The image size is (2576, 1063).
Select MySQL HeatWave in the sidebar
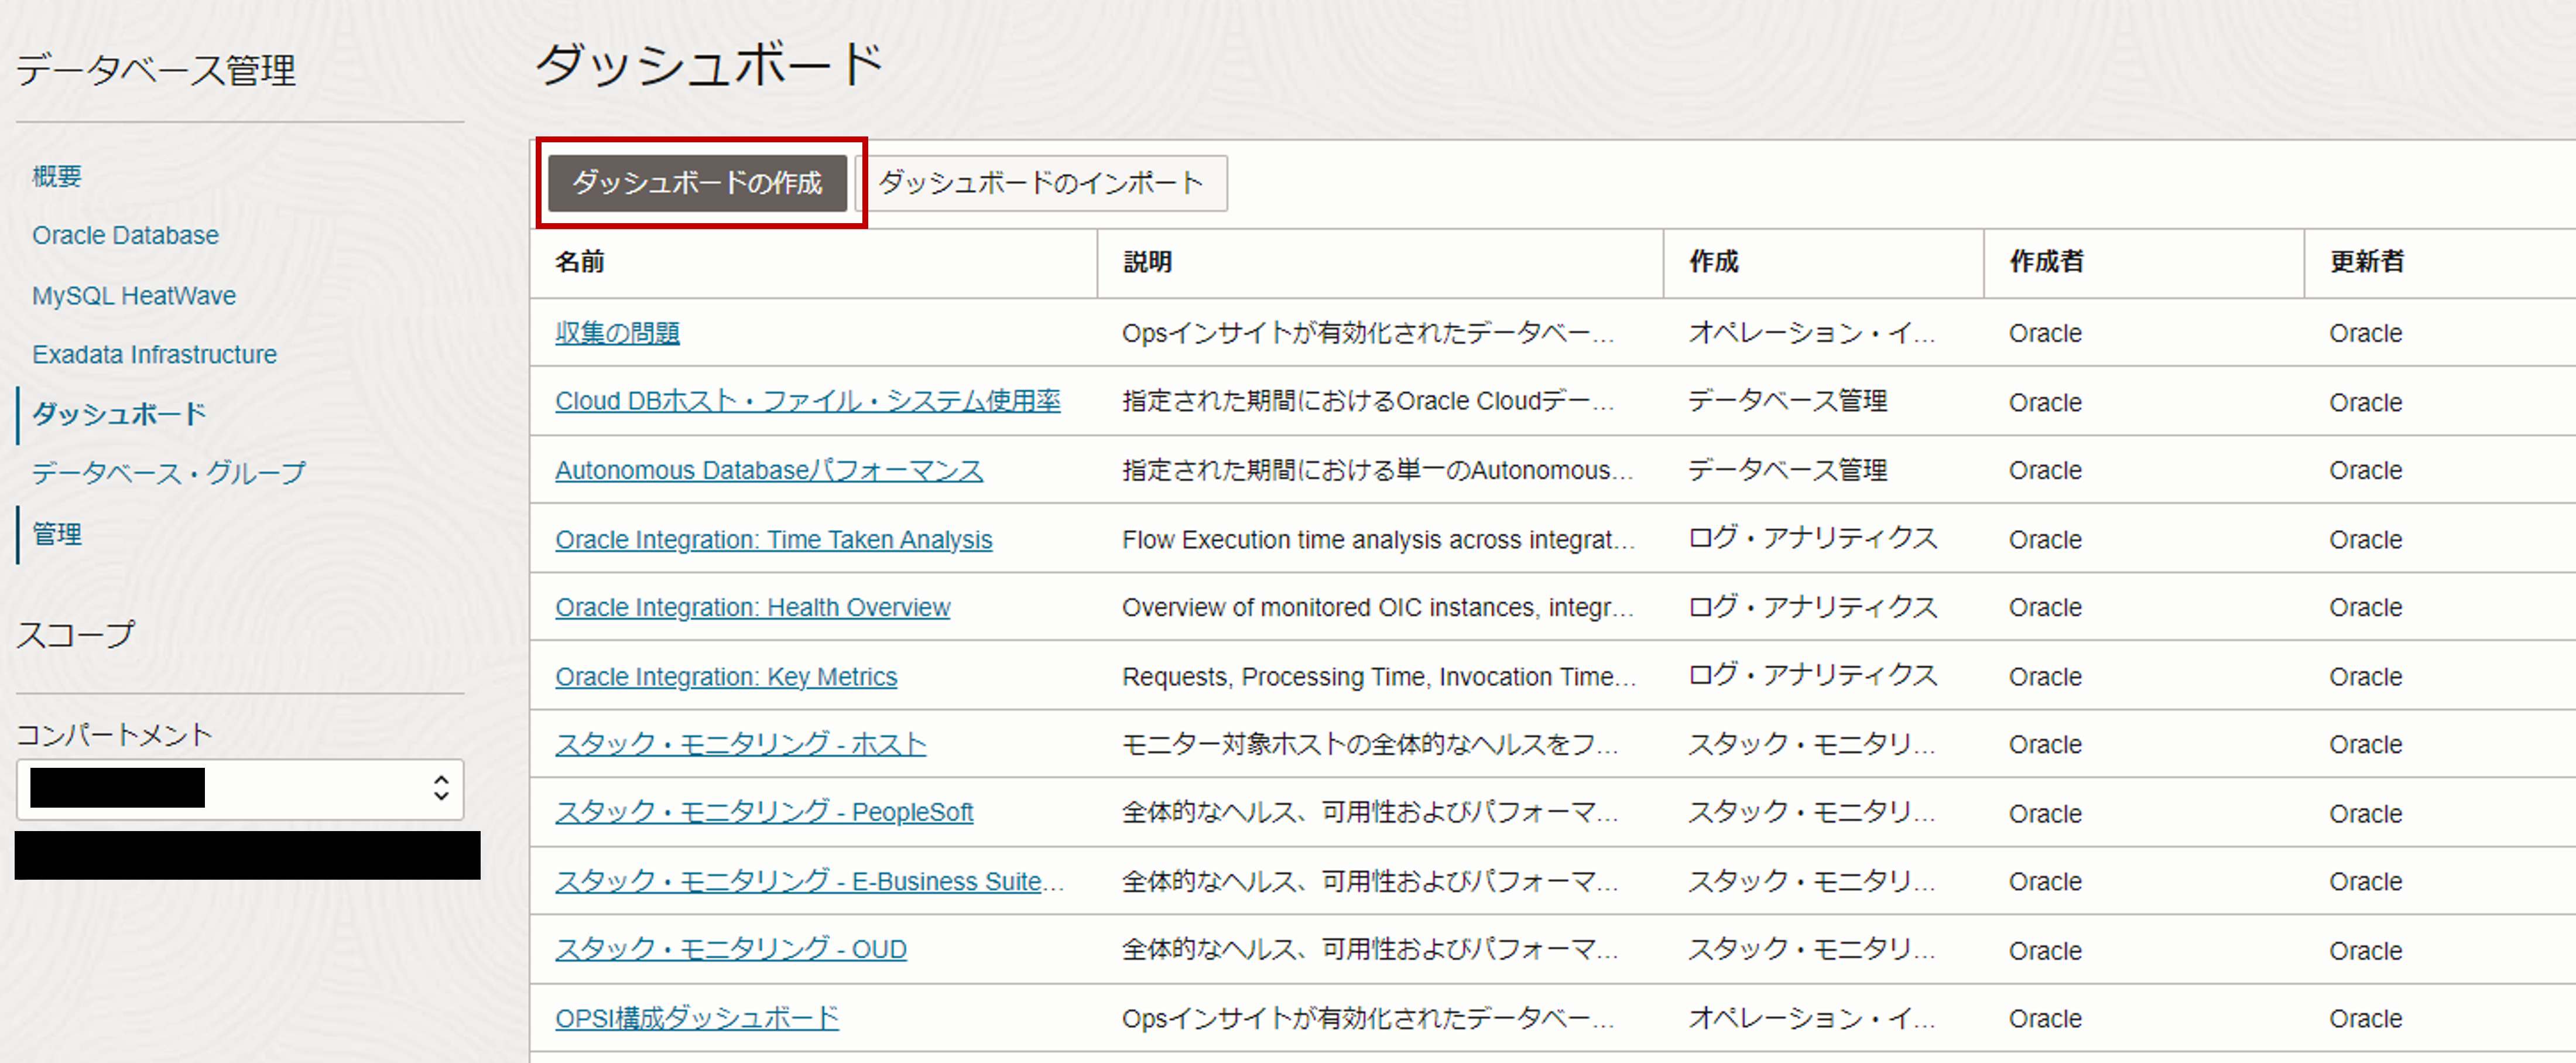[x=134, y=295]
